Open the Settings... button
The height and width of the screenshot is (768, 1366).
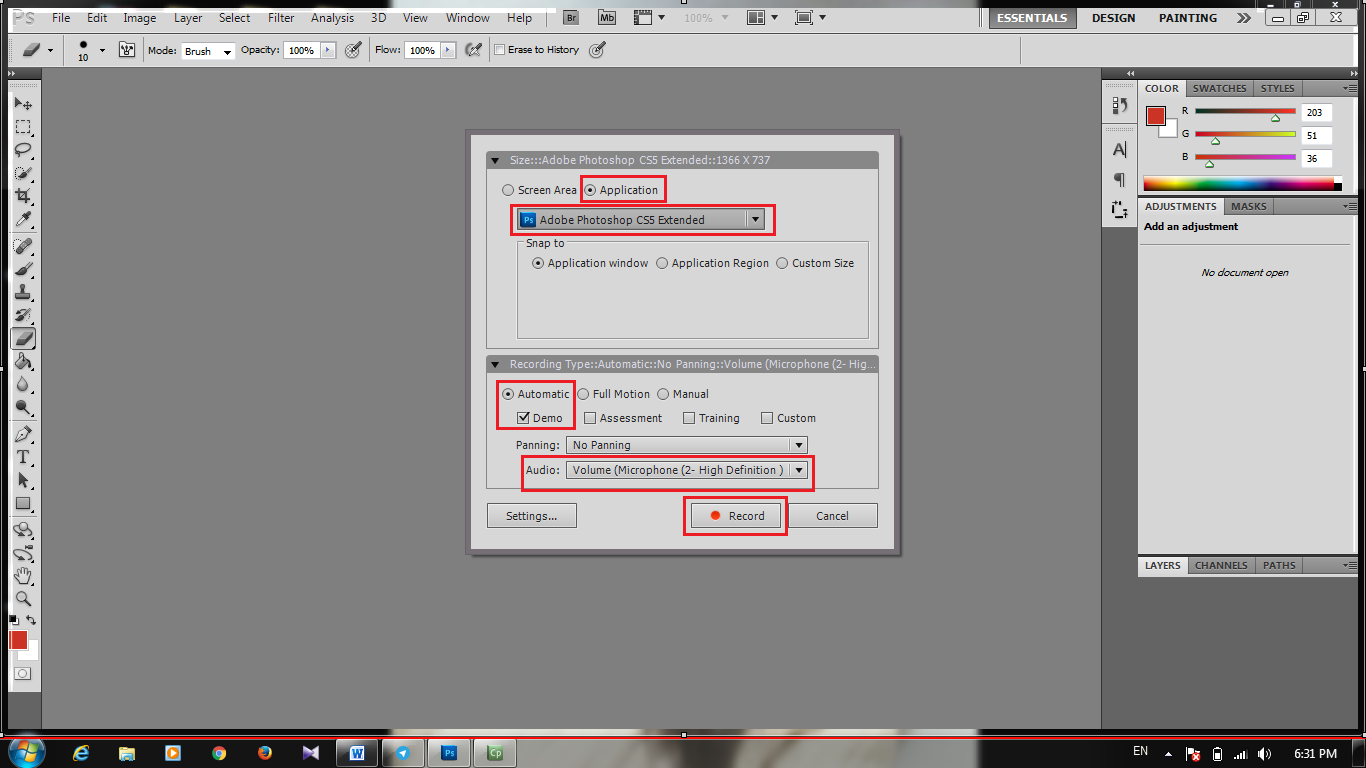click(532, 516)
